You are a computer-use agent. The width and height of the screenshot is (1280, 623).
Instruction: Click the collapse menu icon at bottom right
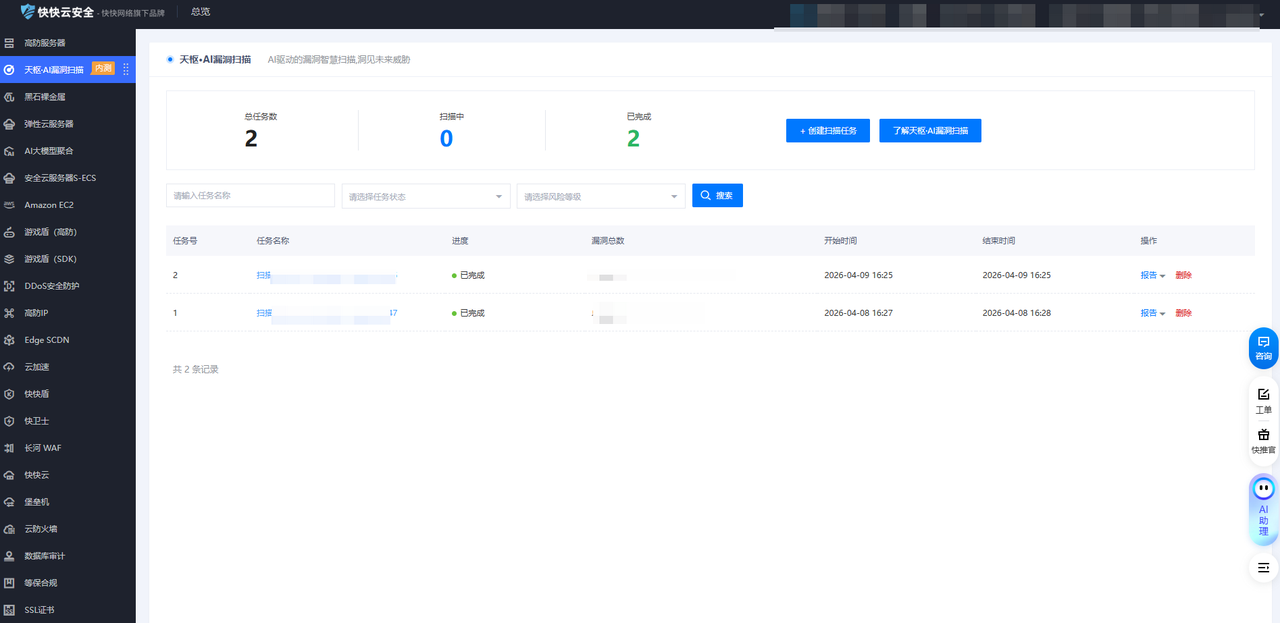[x=1263, y=567]
